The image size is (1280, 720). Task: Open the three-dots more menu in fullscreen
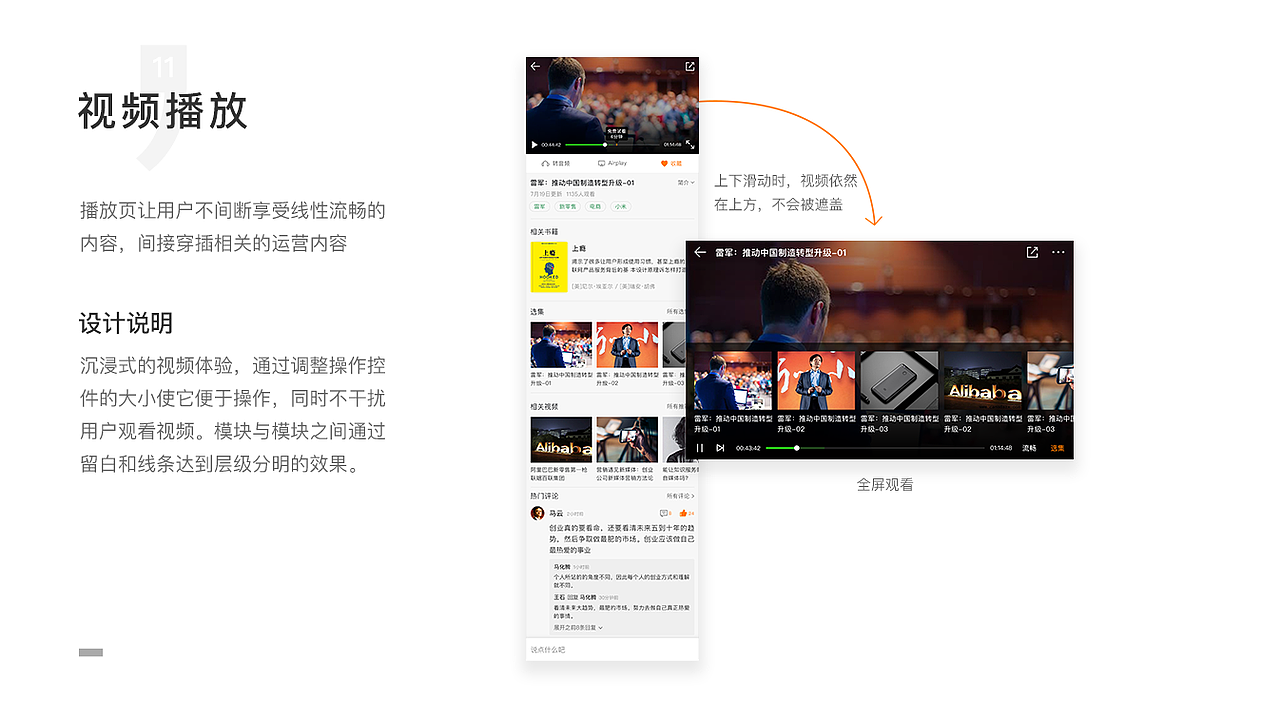(1058, 253)
